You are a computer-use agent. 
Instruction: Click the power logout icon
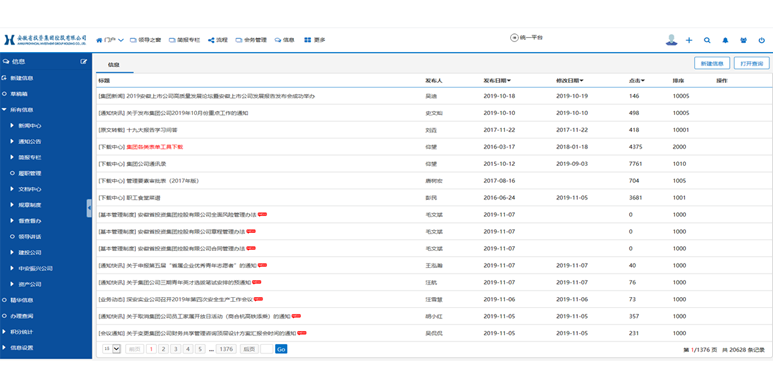762,40
